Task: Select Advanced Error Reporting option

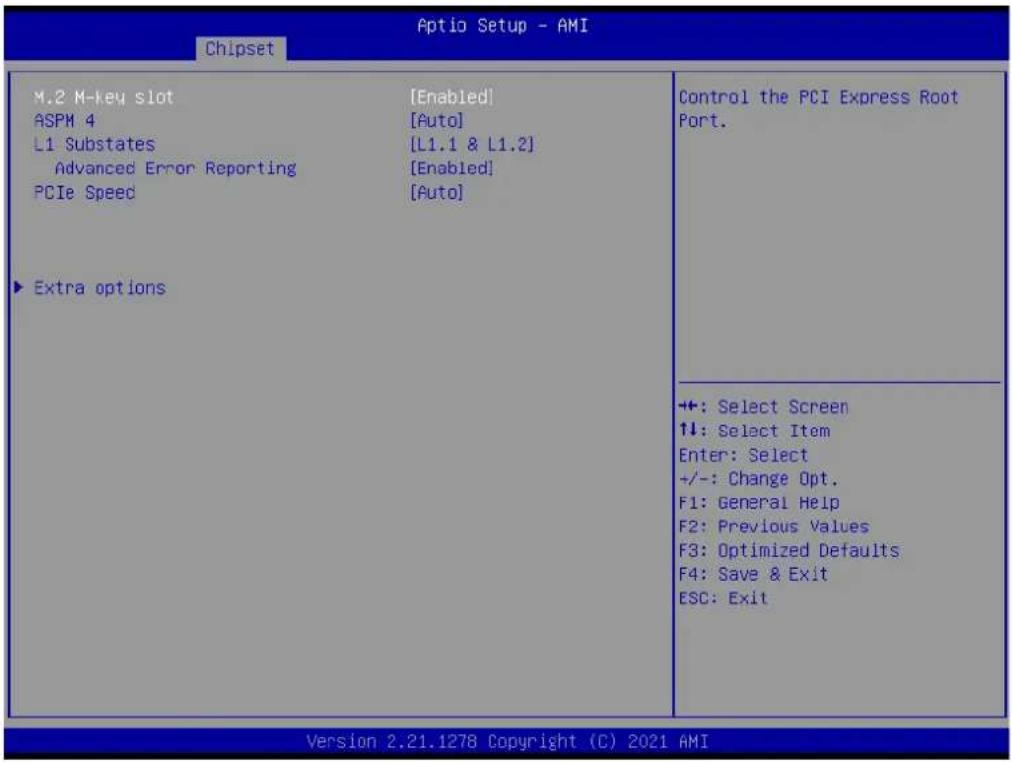Action: [176, 168]
